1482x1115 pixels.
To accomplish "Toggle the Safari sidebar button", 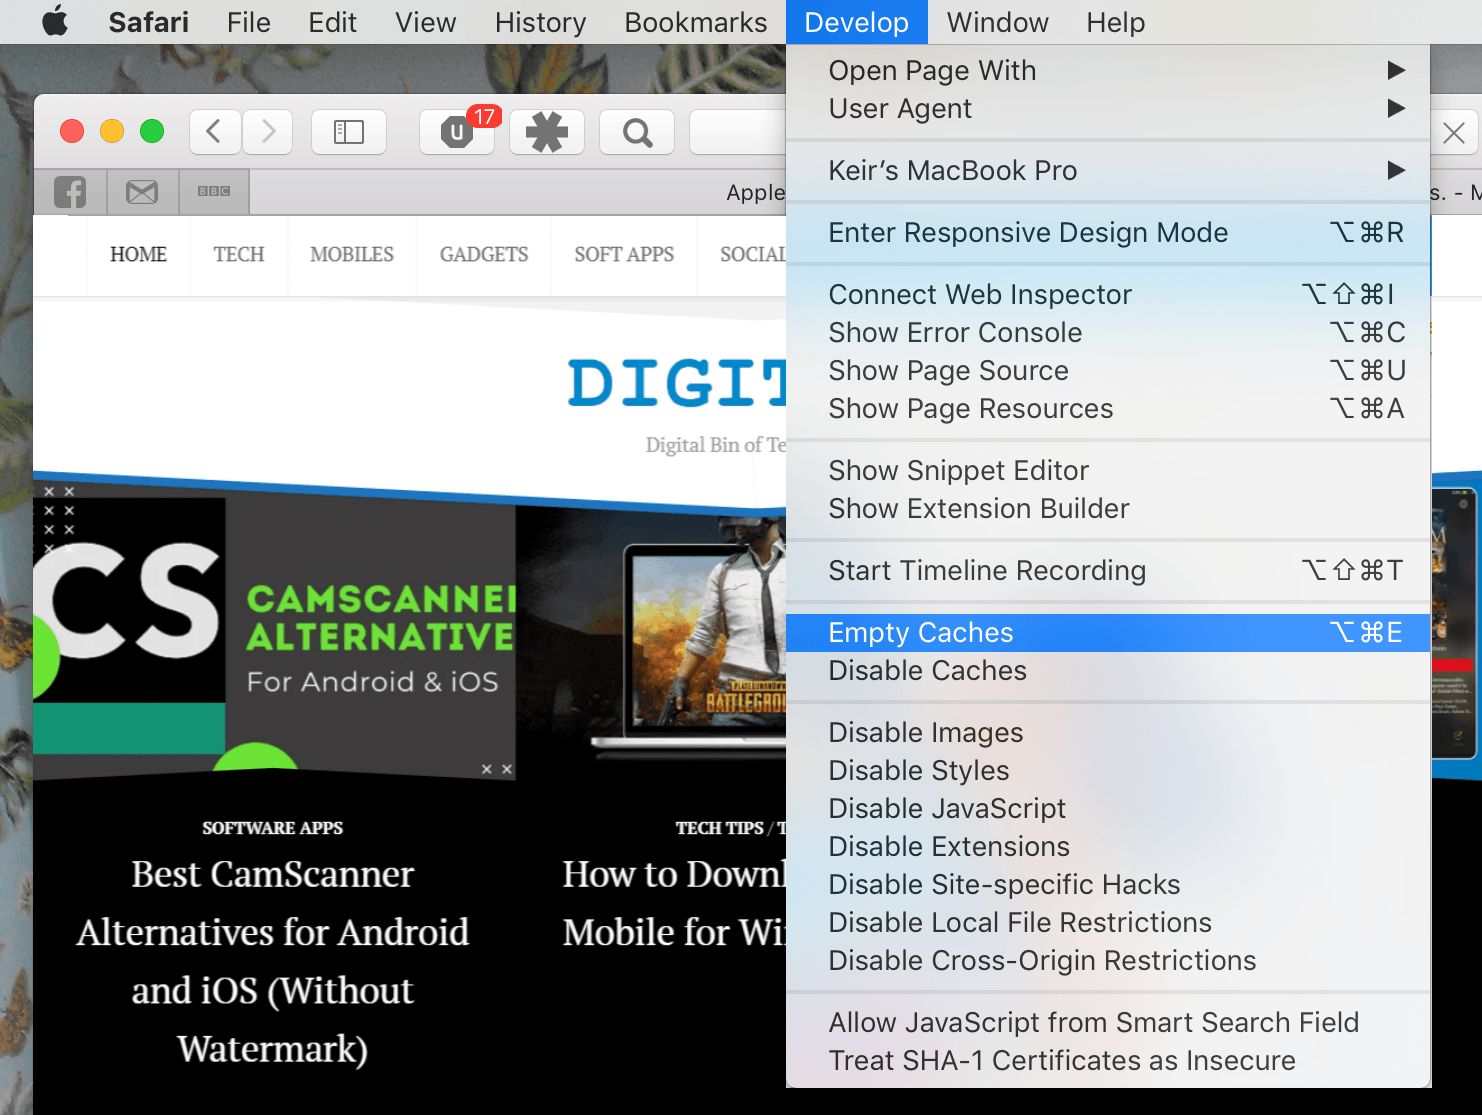I will (x=349, y=131).
